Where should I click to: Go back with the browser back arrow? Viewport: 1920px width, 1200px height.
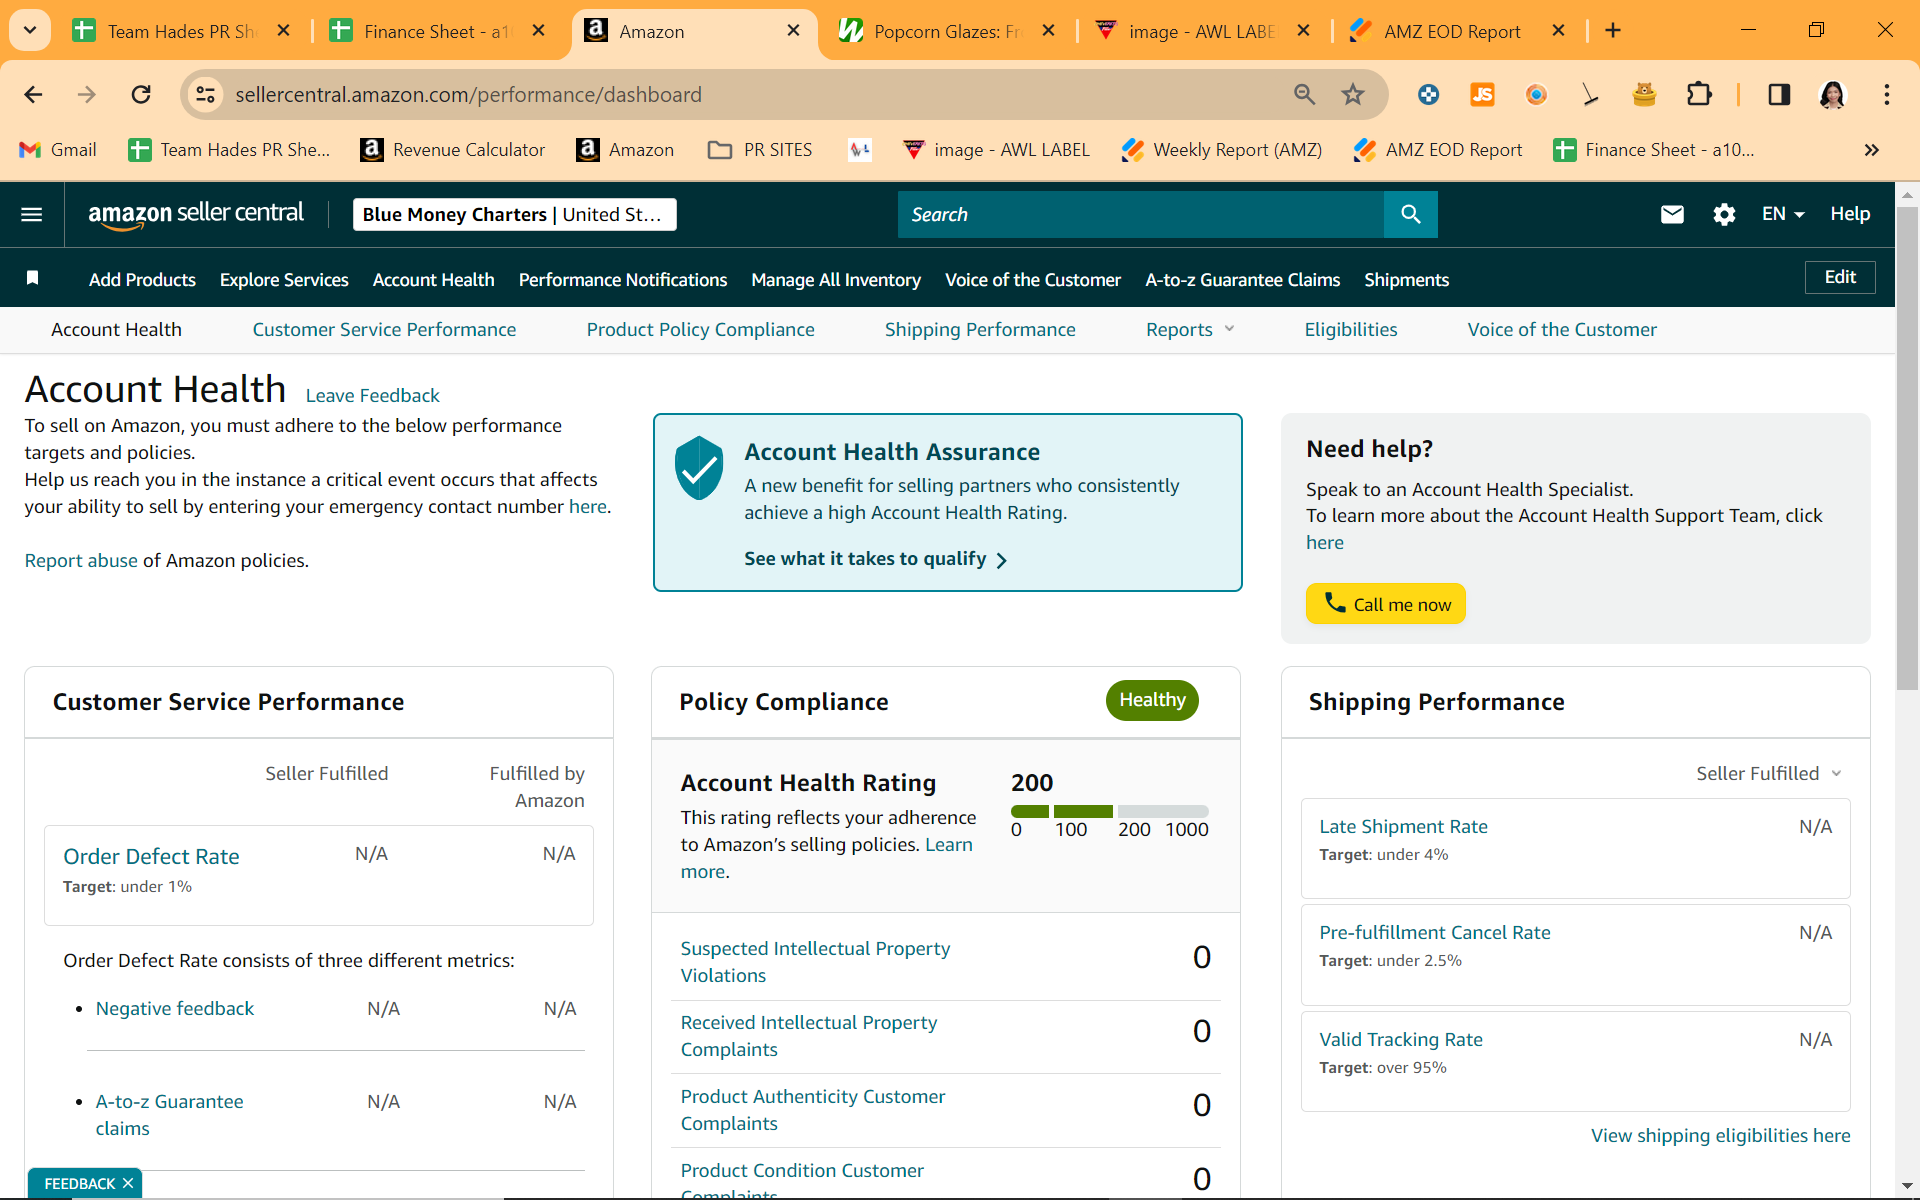click(33, 94)
